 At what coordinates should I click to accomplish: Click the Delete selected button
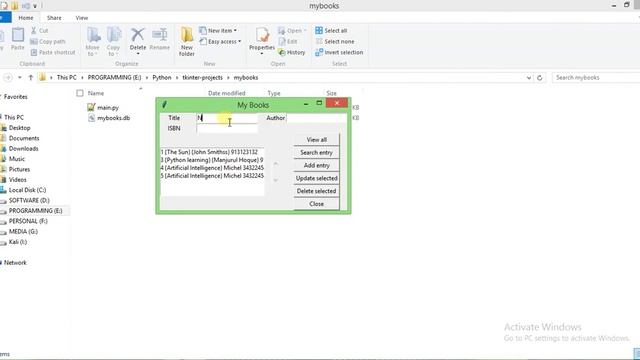[316, 191]
